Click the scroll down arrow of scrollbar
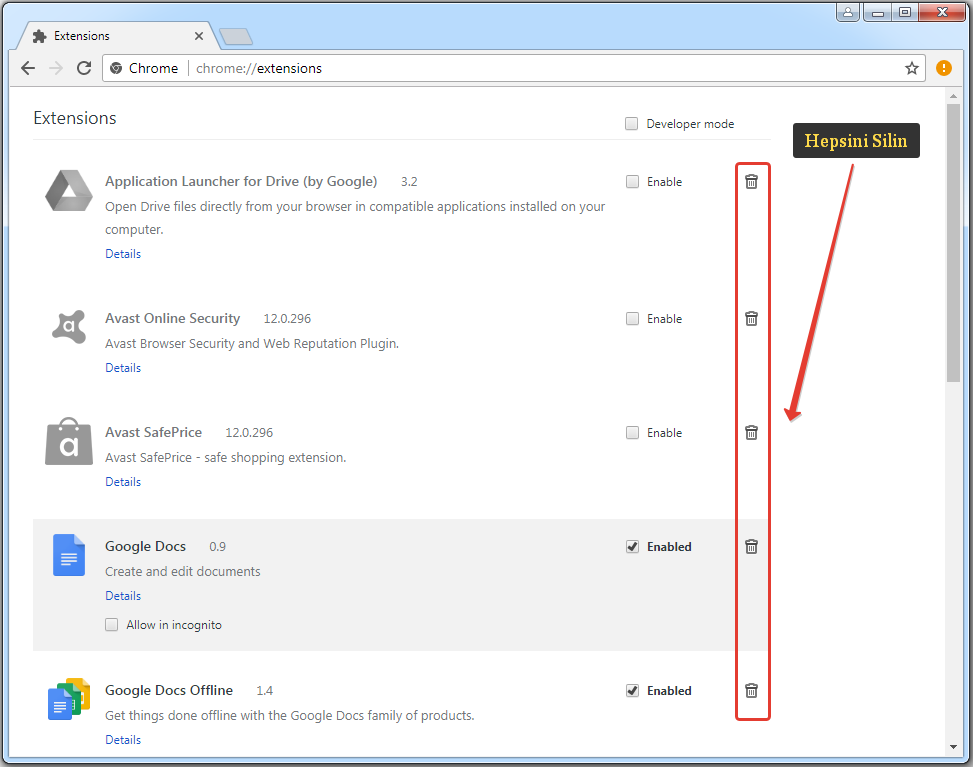The image size is (973, 767). [x=953, y=746]
